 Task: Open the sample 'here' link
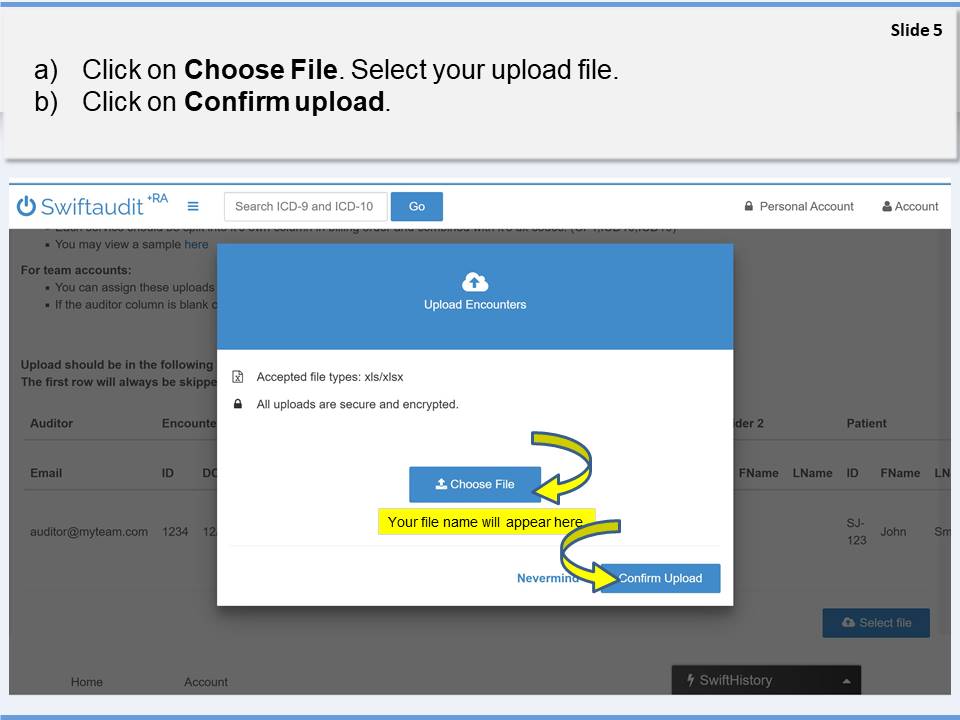click(196, 244)
